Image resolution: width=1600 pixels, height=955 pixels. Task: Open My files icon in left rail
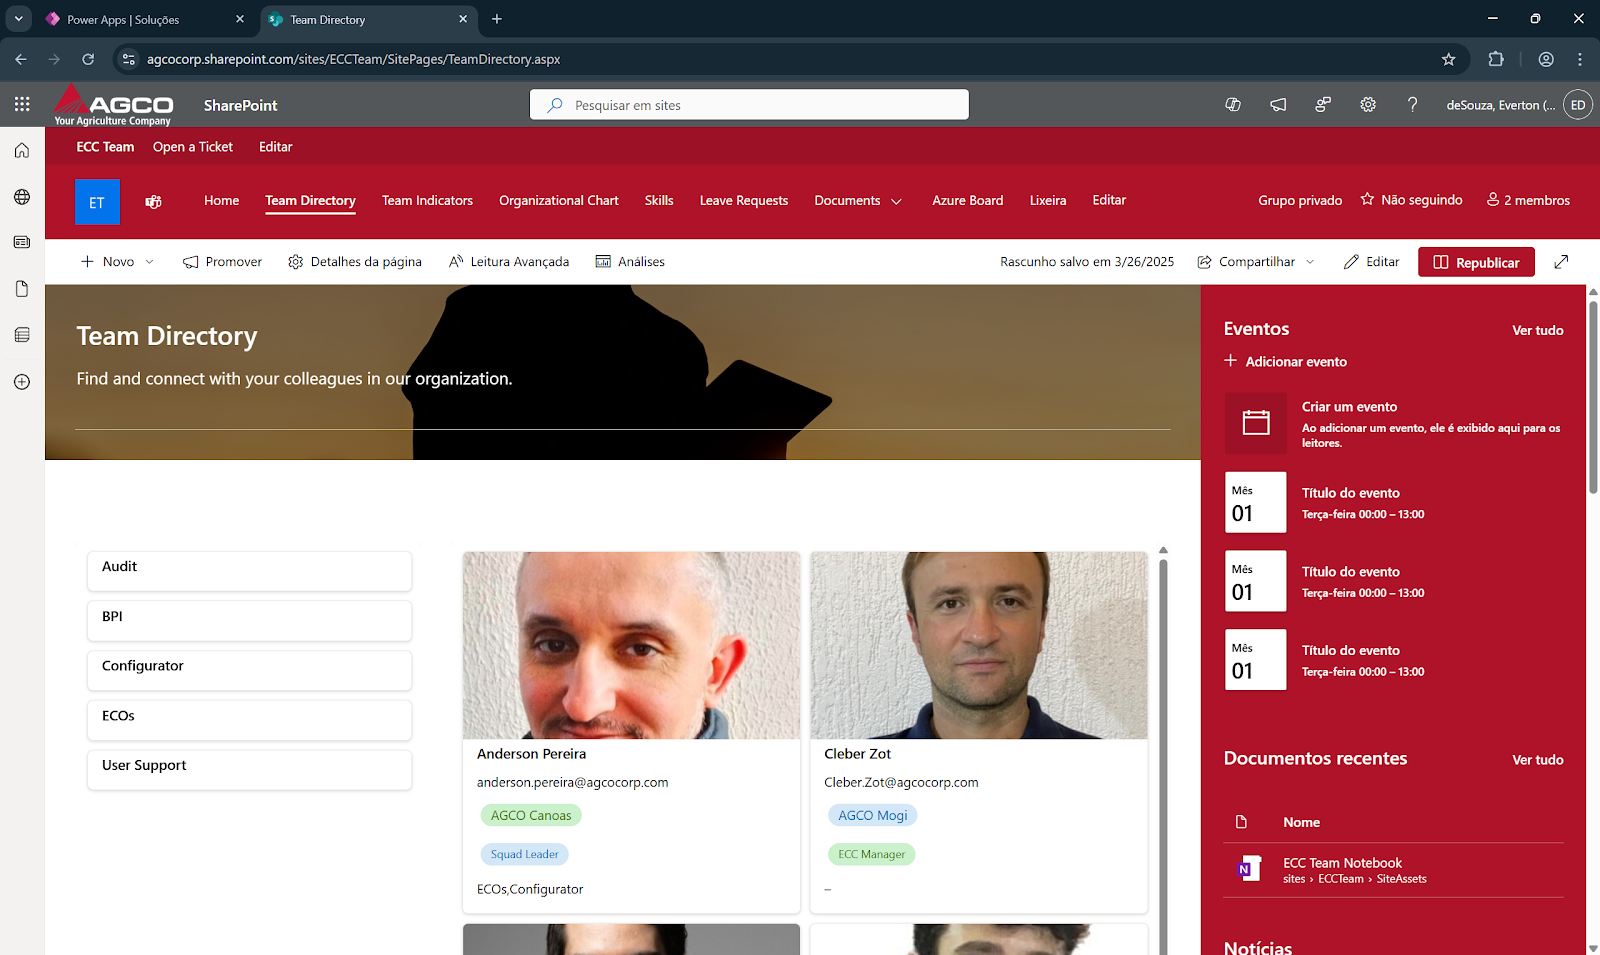[x=22, y=289]
